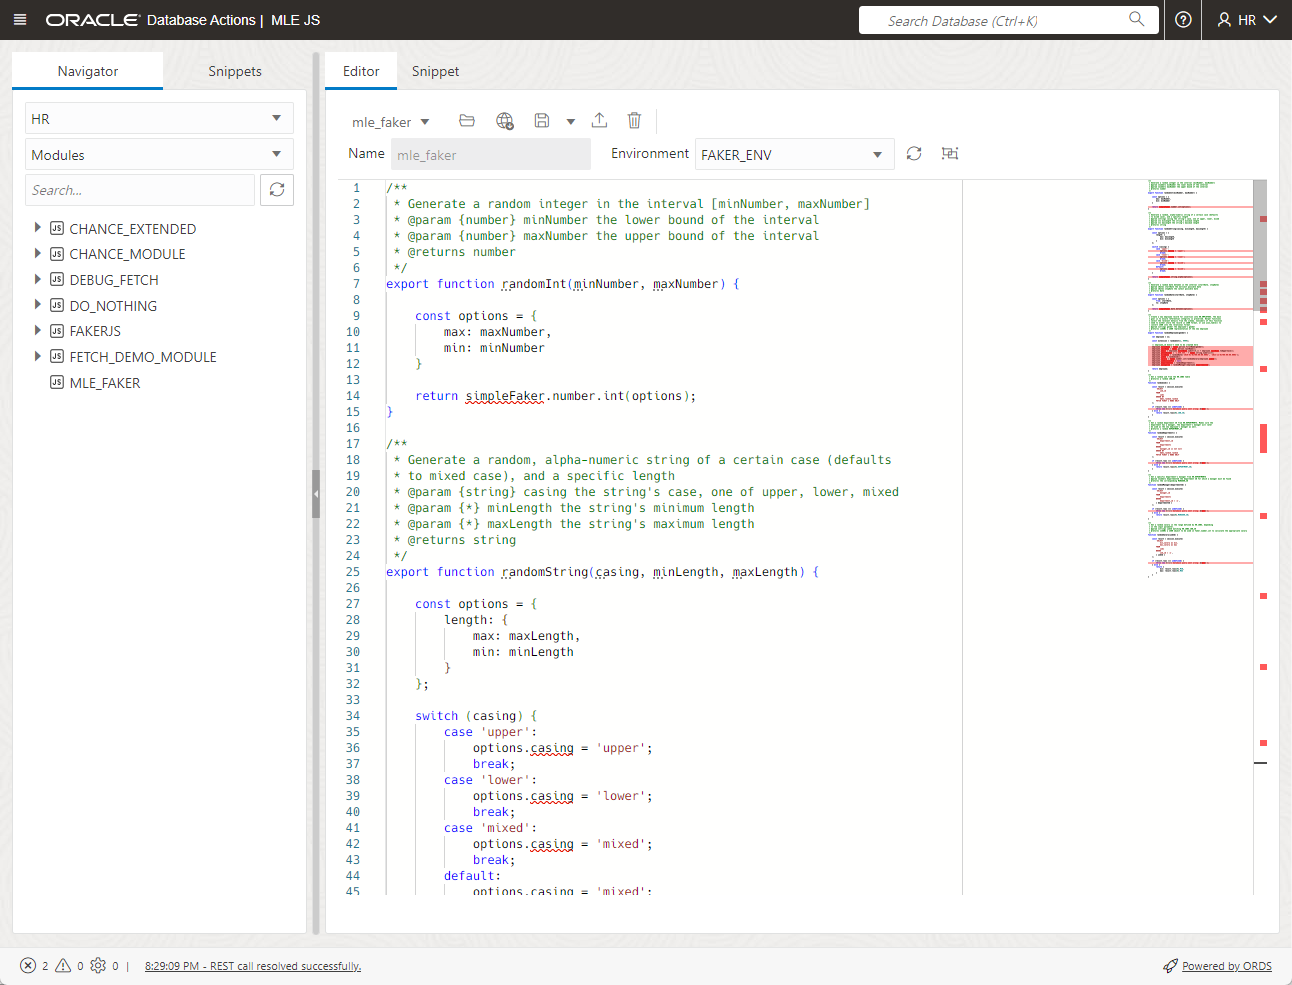Switch to the Navigator tab
Screen dimensions: 1292x985
coord(88,71)
